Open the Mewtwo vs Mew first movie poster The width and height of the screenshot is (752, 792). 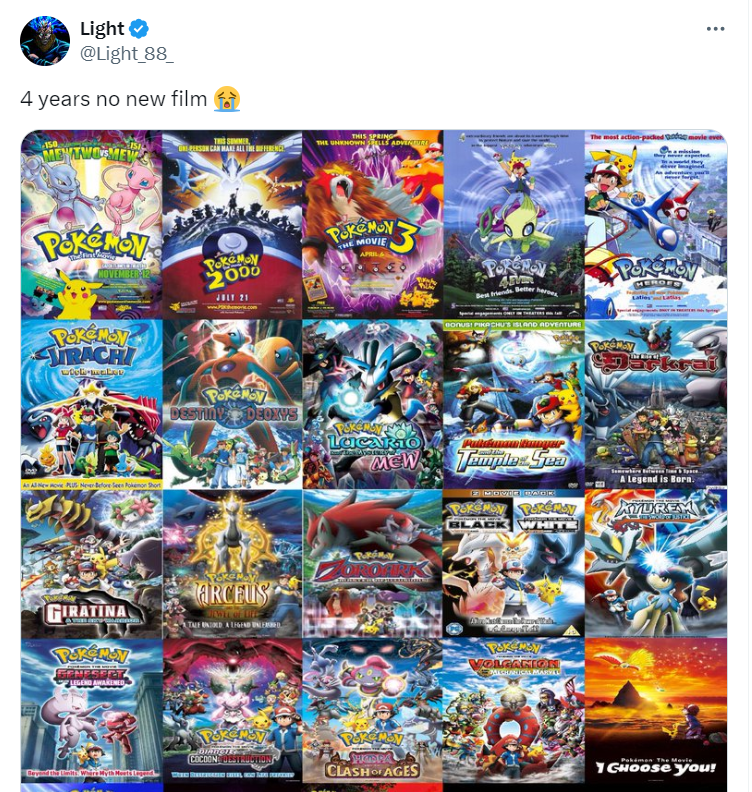(91, 224)
